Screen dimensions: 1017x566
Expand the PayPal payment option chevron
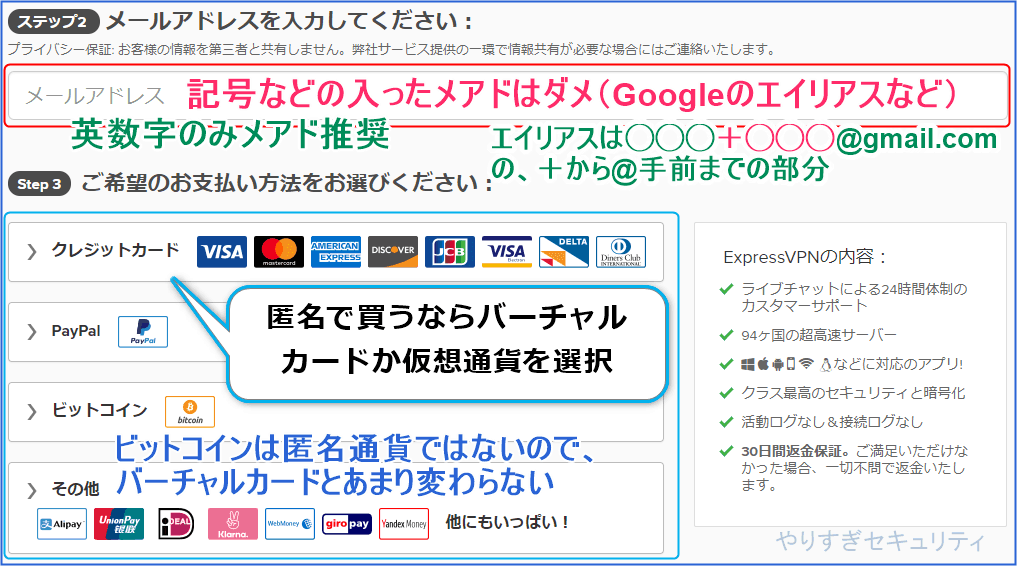pyautogui.click(x=32, y=332)
